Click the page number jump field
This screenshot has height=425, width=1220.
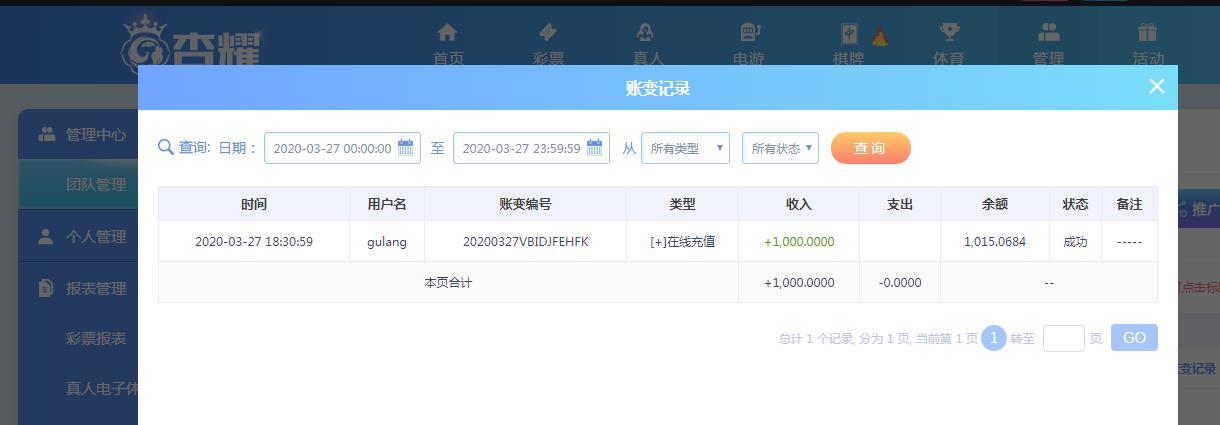pyautogui.click(x=1063, y=338)
